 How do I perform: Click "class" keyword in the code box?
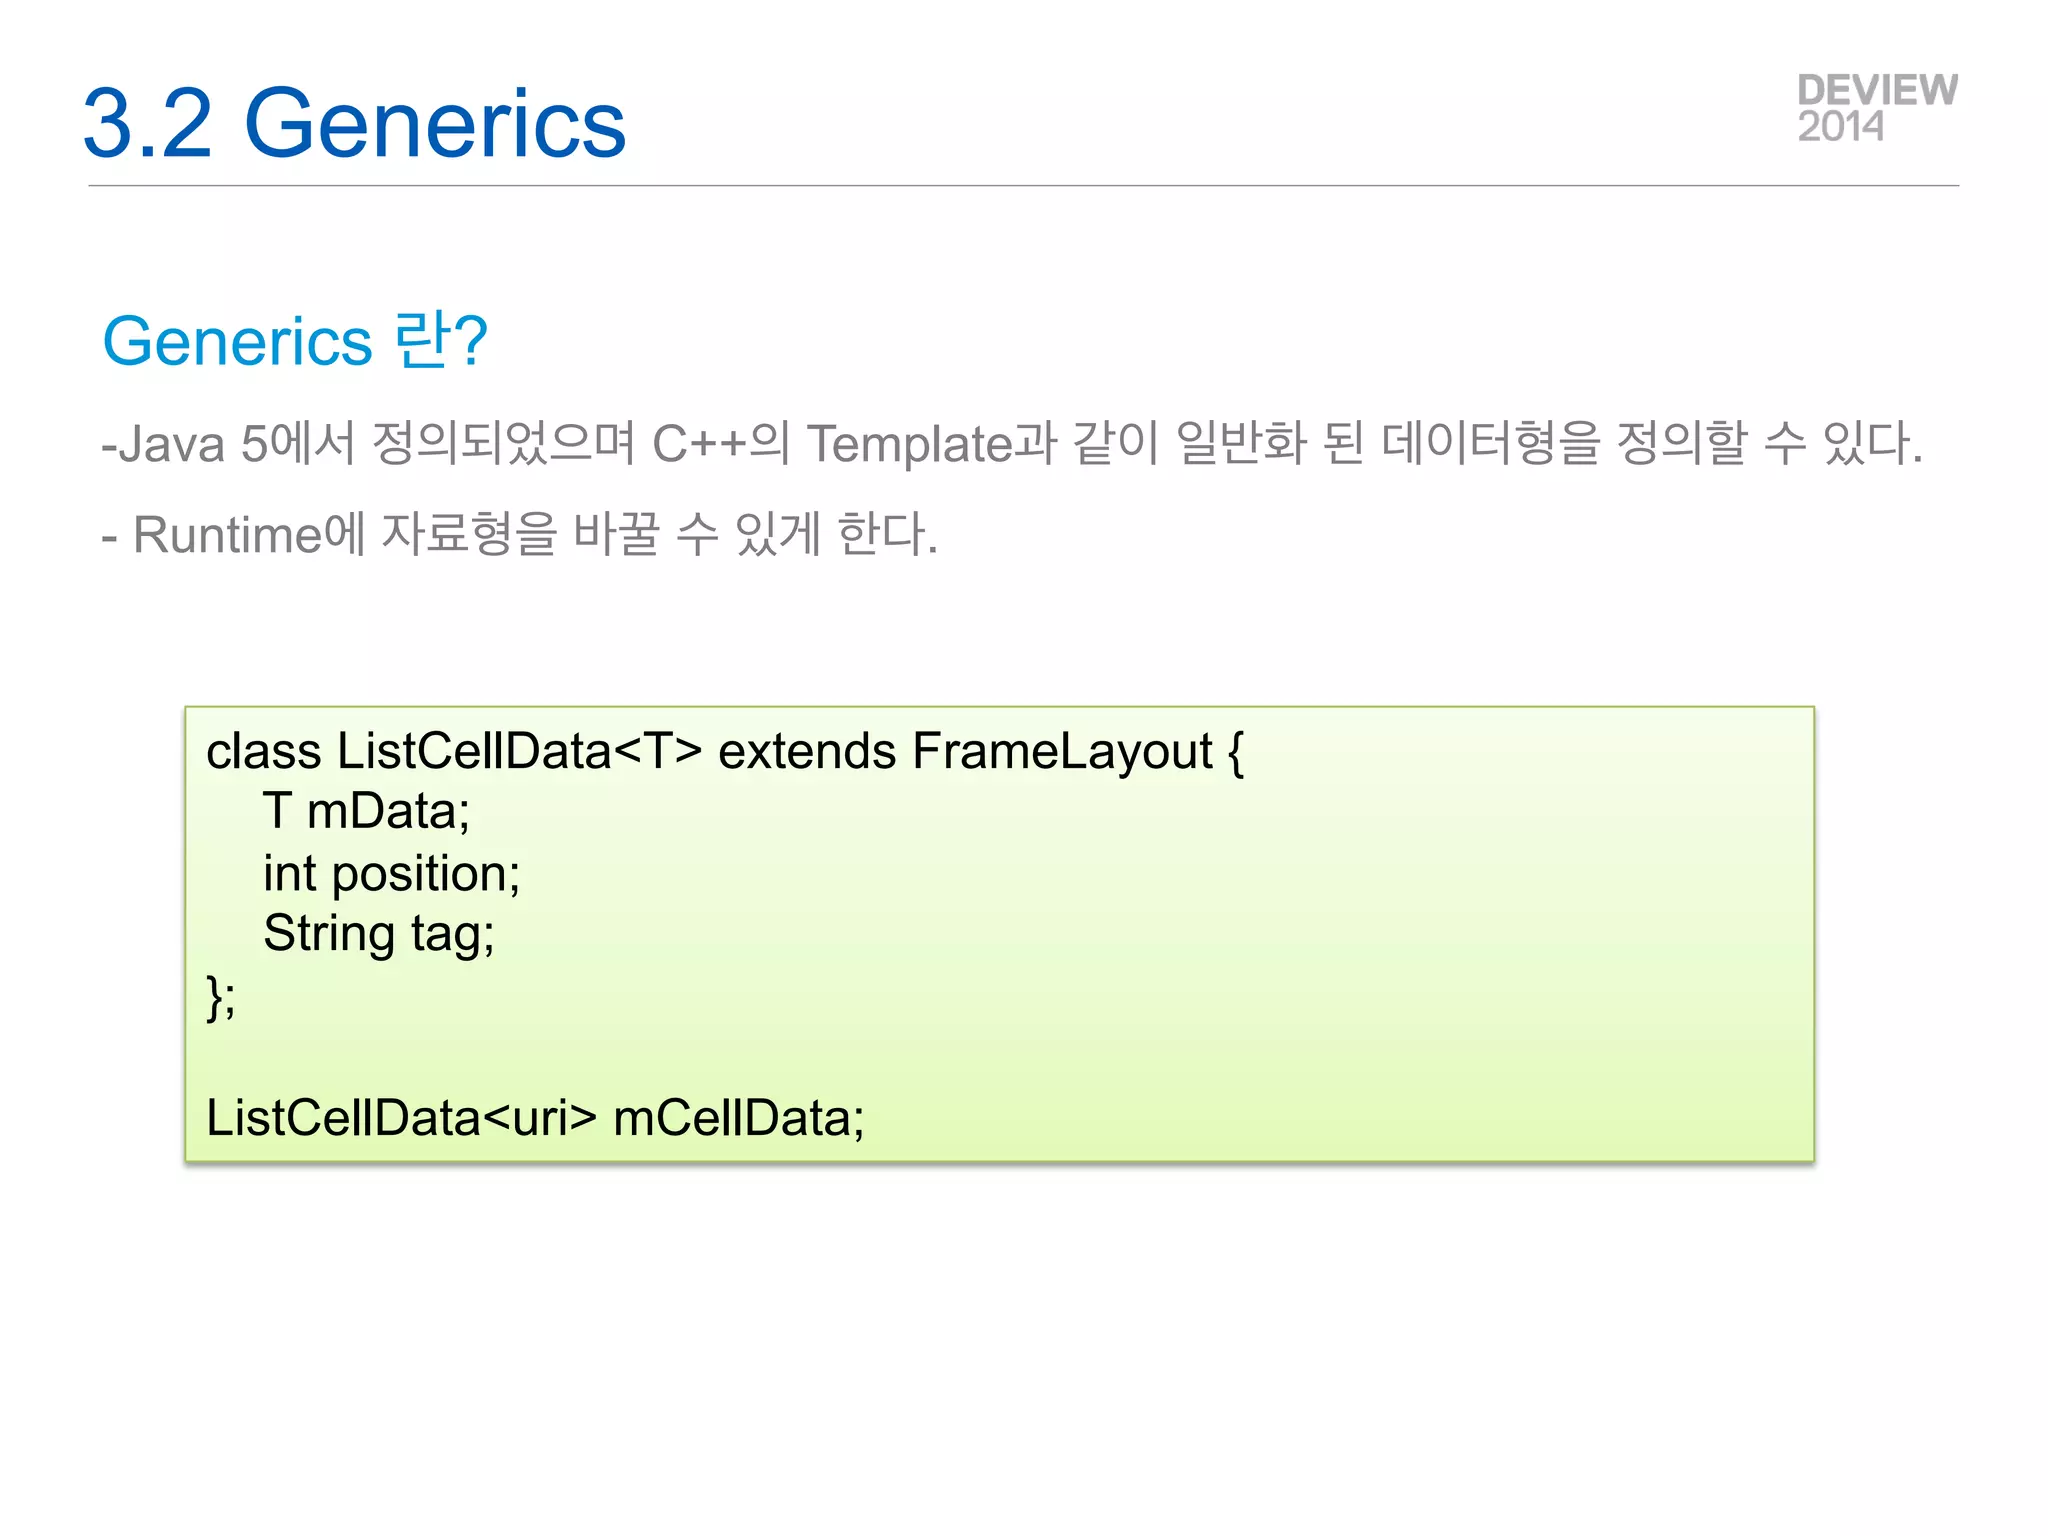(263, 751)
